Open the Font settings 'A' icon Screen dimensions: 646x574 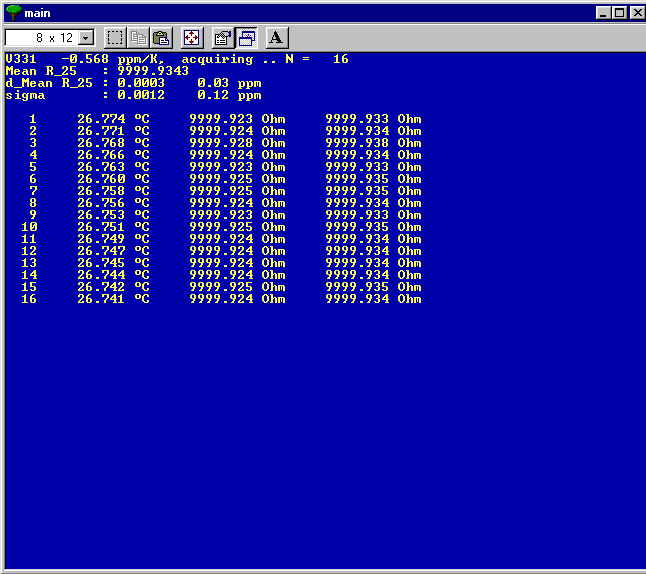click(277, 38)
